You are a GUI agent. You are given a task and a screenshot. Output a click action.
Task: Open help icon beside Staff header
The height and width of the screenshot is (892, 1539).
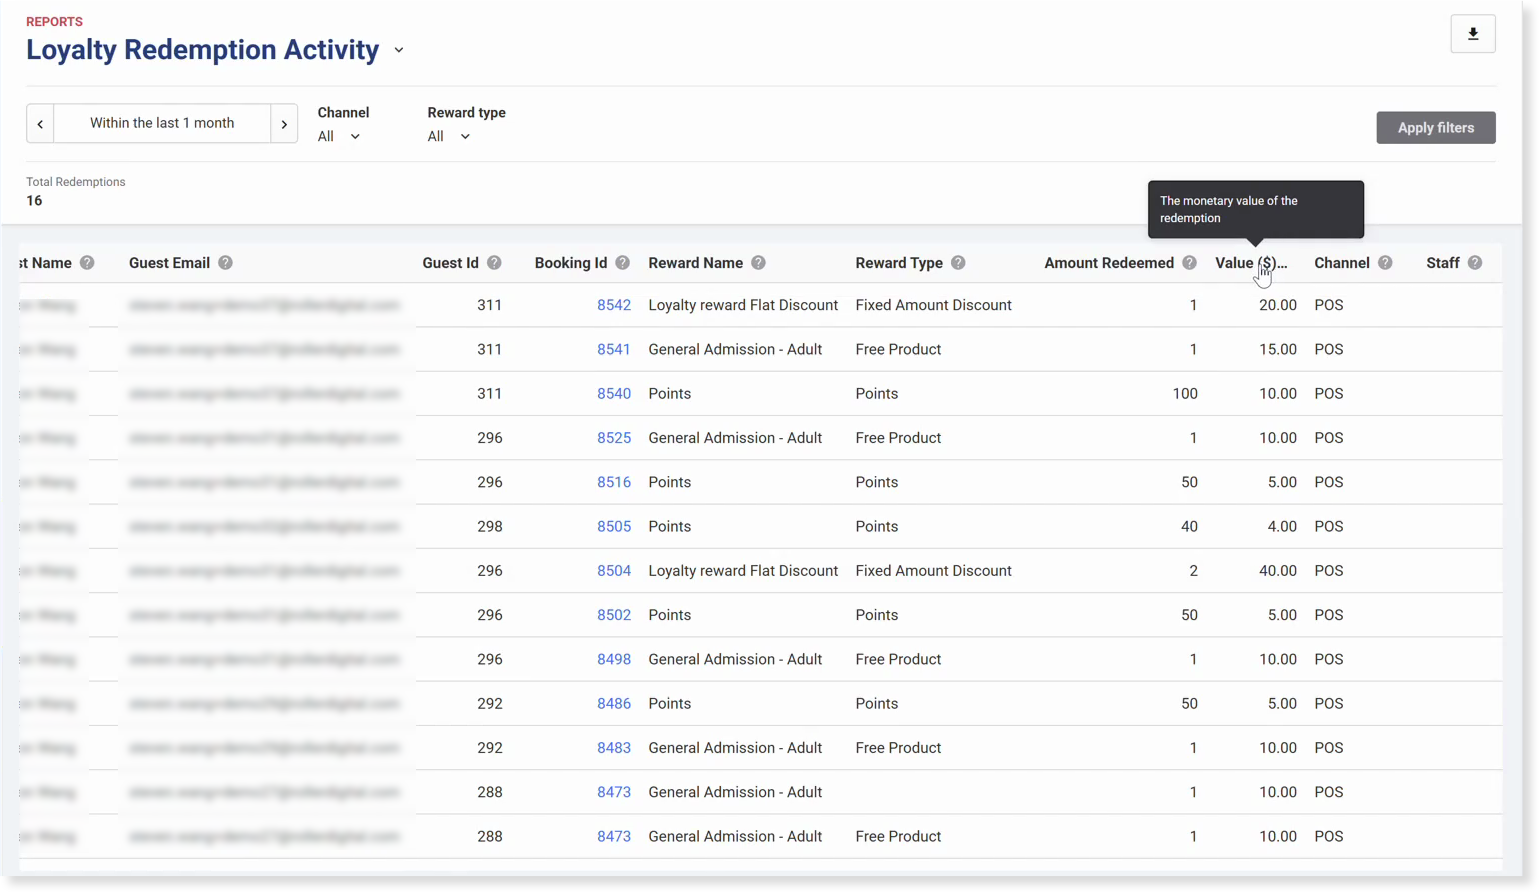coord(1475,263)
